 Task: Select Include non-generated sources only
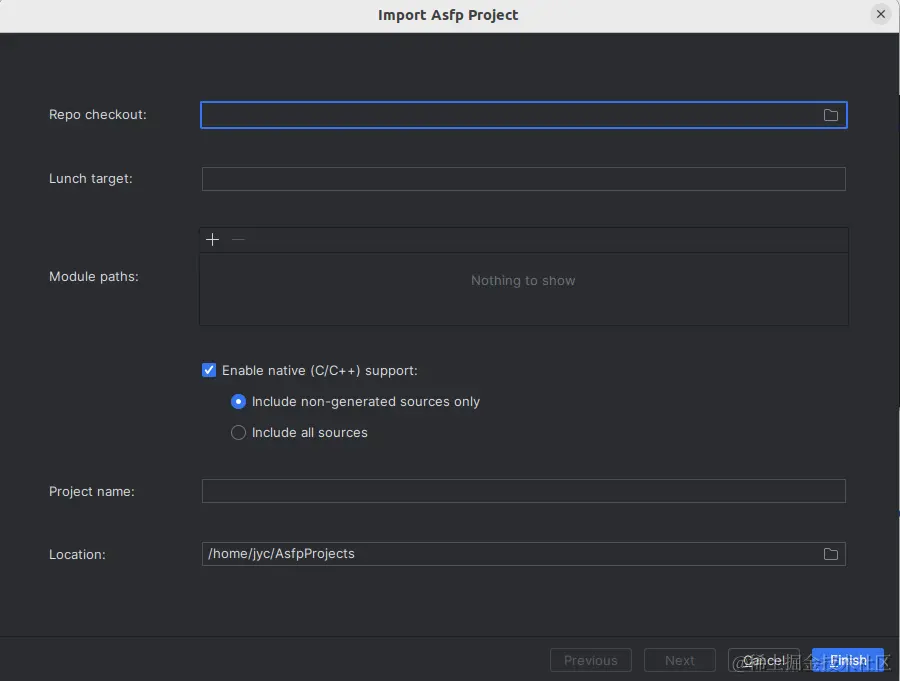click(x=238, y=402)
